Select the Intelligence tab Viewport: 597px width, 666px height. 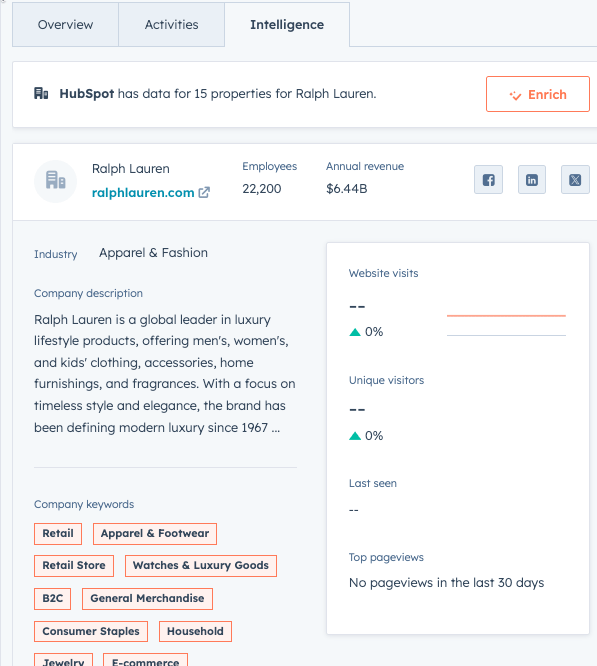click(x=287, y=25)
